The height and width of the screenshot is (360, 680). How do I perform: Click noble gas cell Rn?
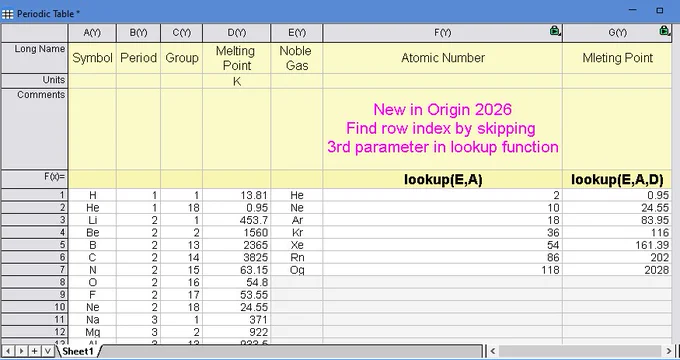297,257
